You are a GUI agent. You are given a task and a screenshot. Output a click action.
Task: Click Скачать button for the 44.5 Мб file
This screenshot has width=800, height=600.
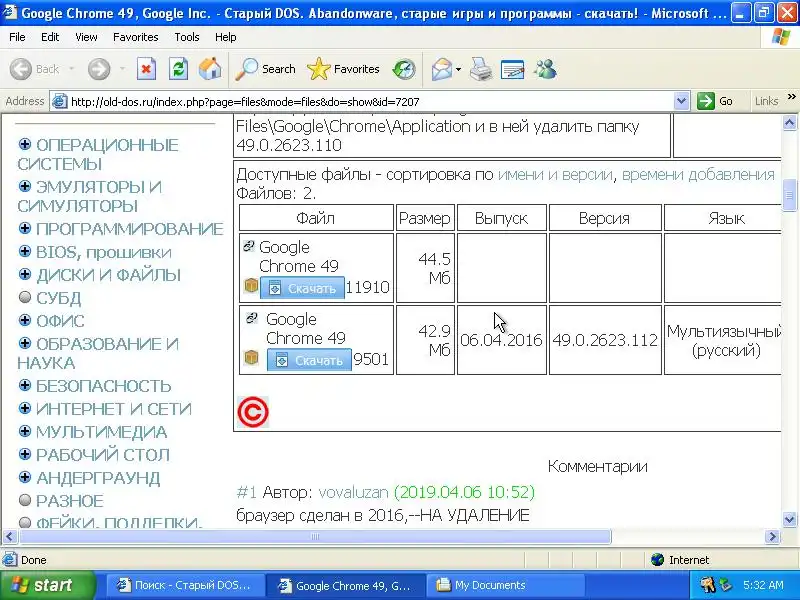(303, 288)
